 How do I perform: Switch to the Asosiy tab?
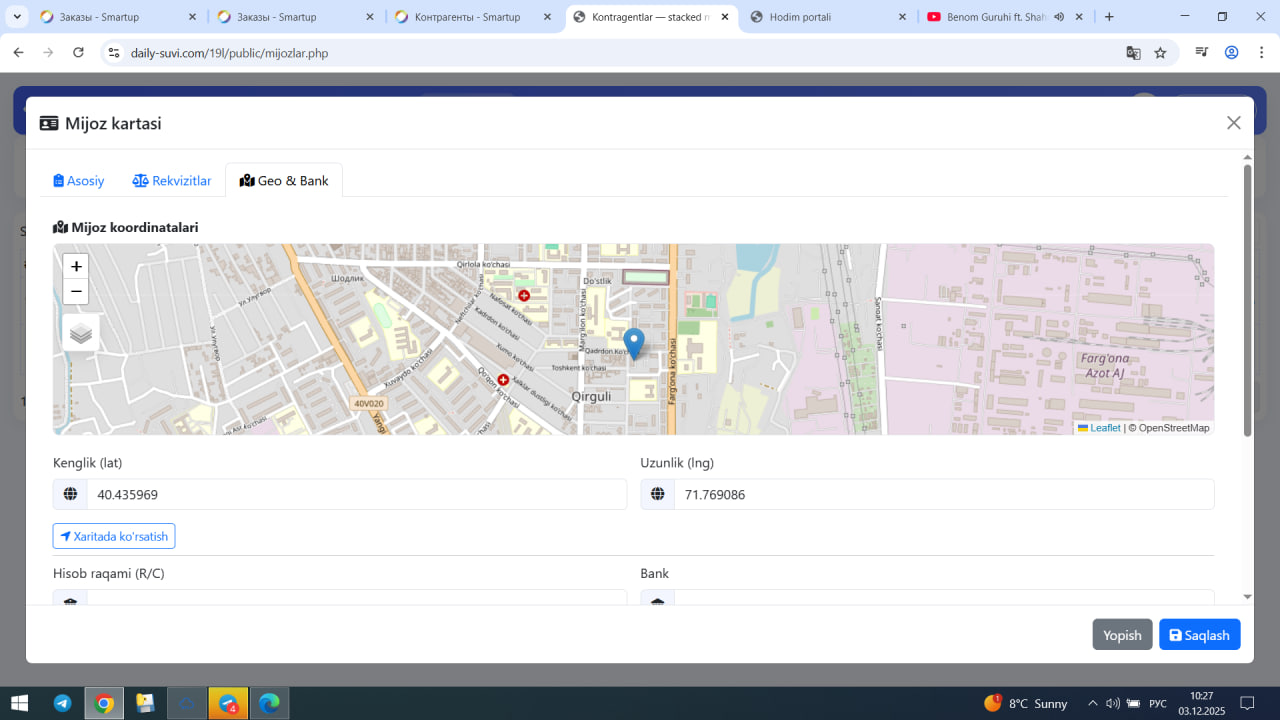click(79, 181)
